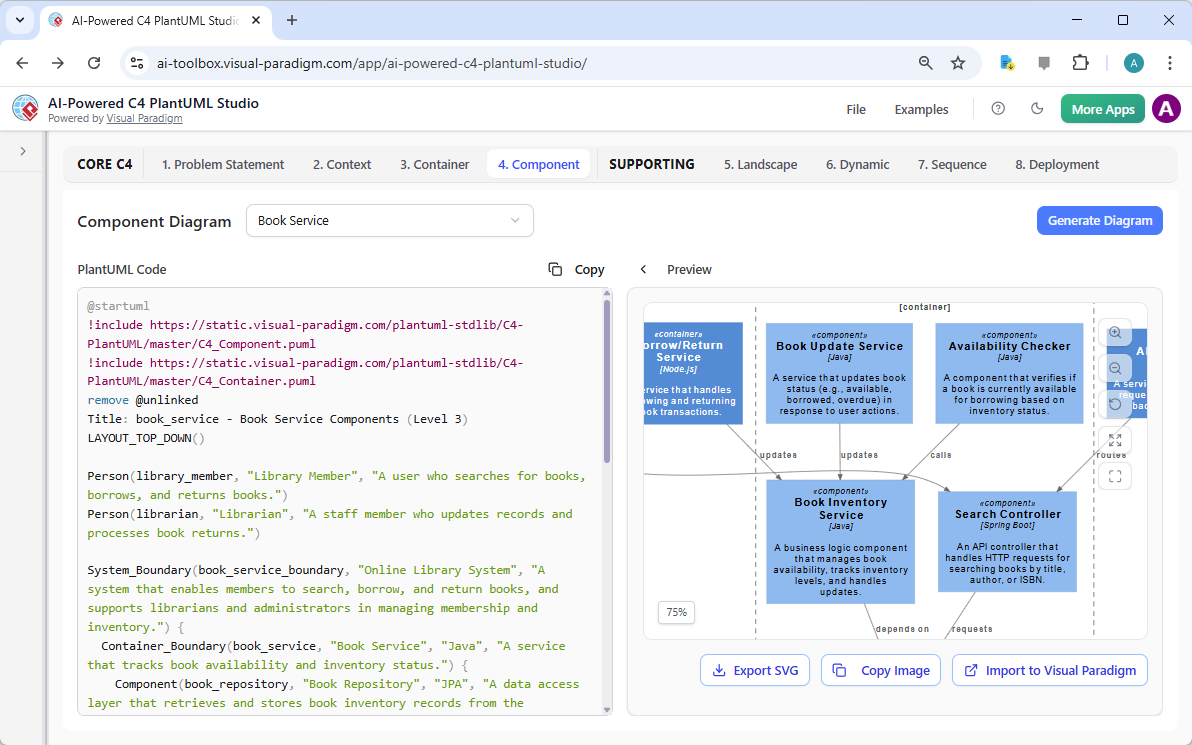Click the Generate Diagram button
The image size is (1192, 745).
pos(1099,220)
